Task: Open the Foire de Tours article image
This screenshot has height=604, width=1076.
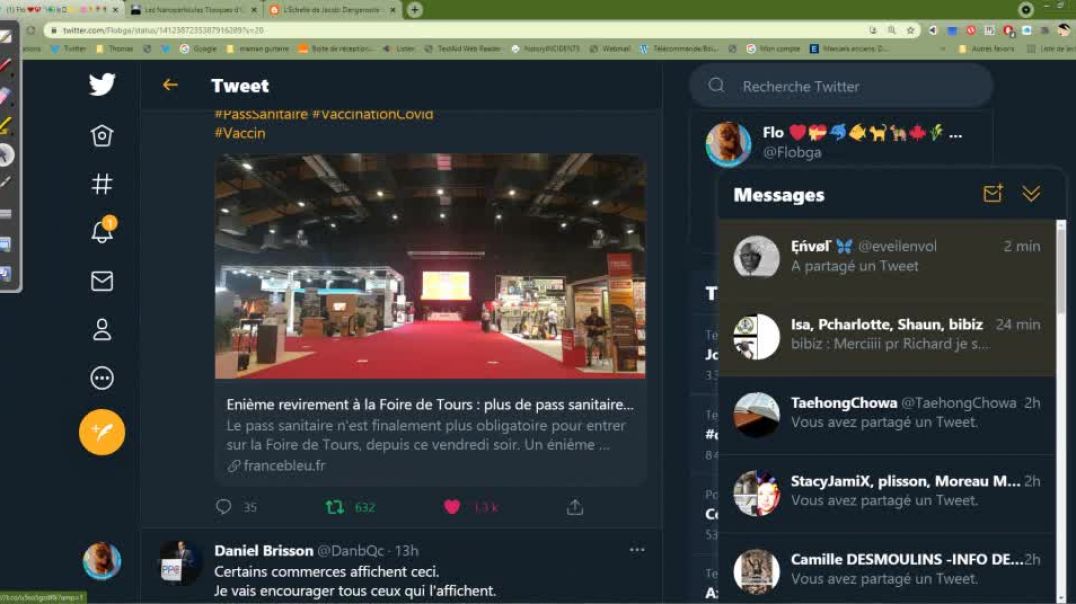Action: coord(430,266)
